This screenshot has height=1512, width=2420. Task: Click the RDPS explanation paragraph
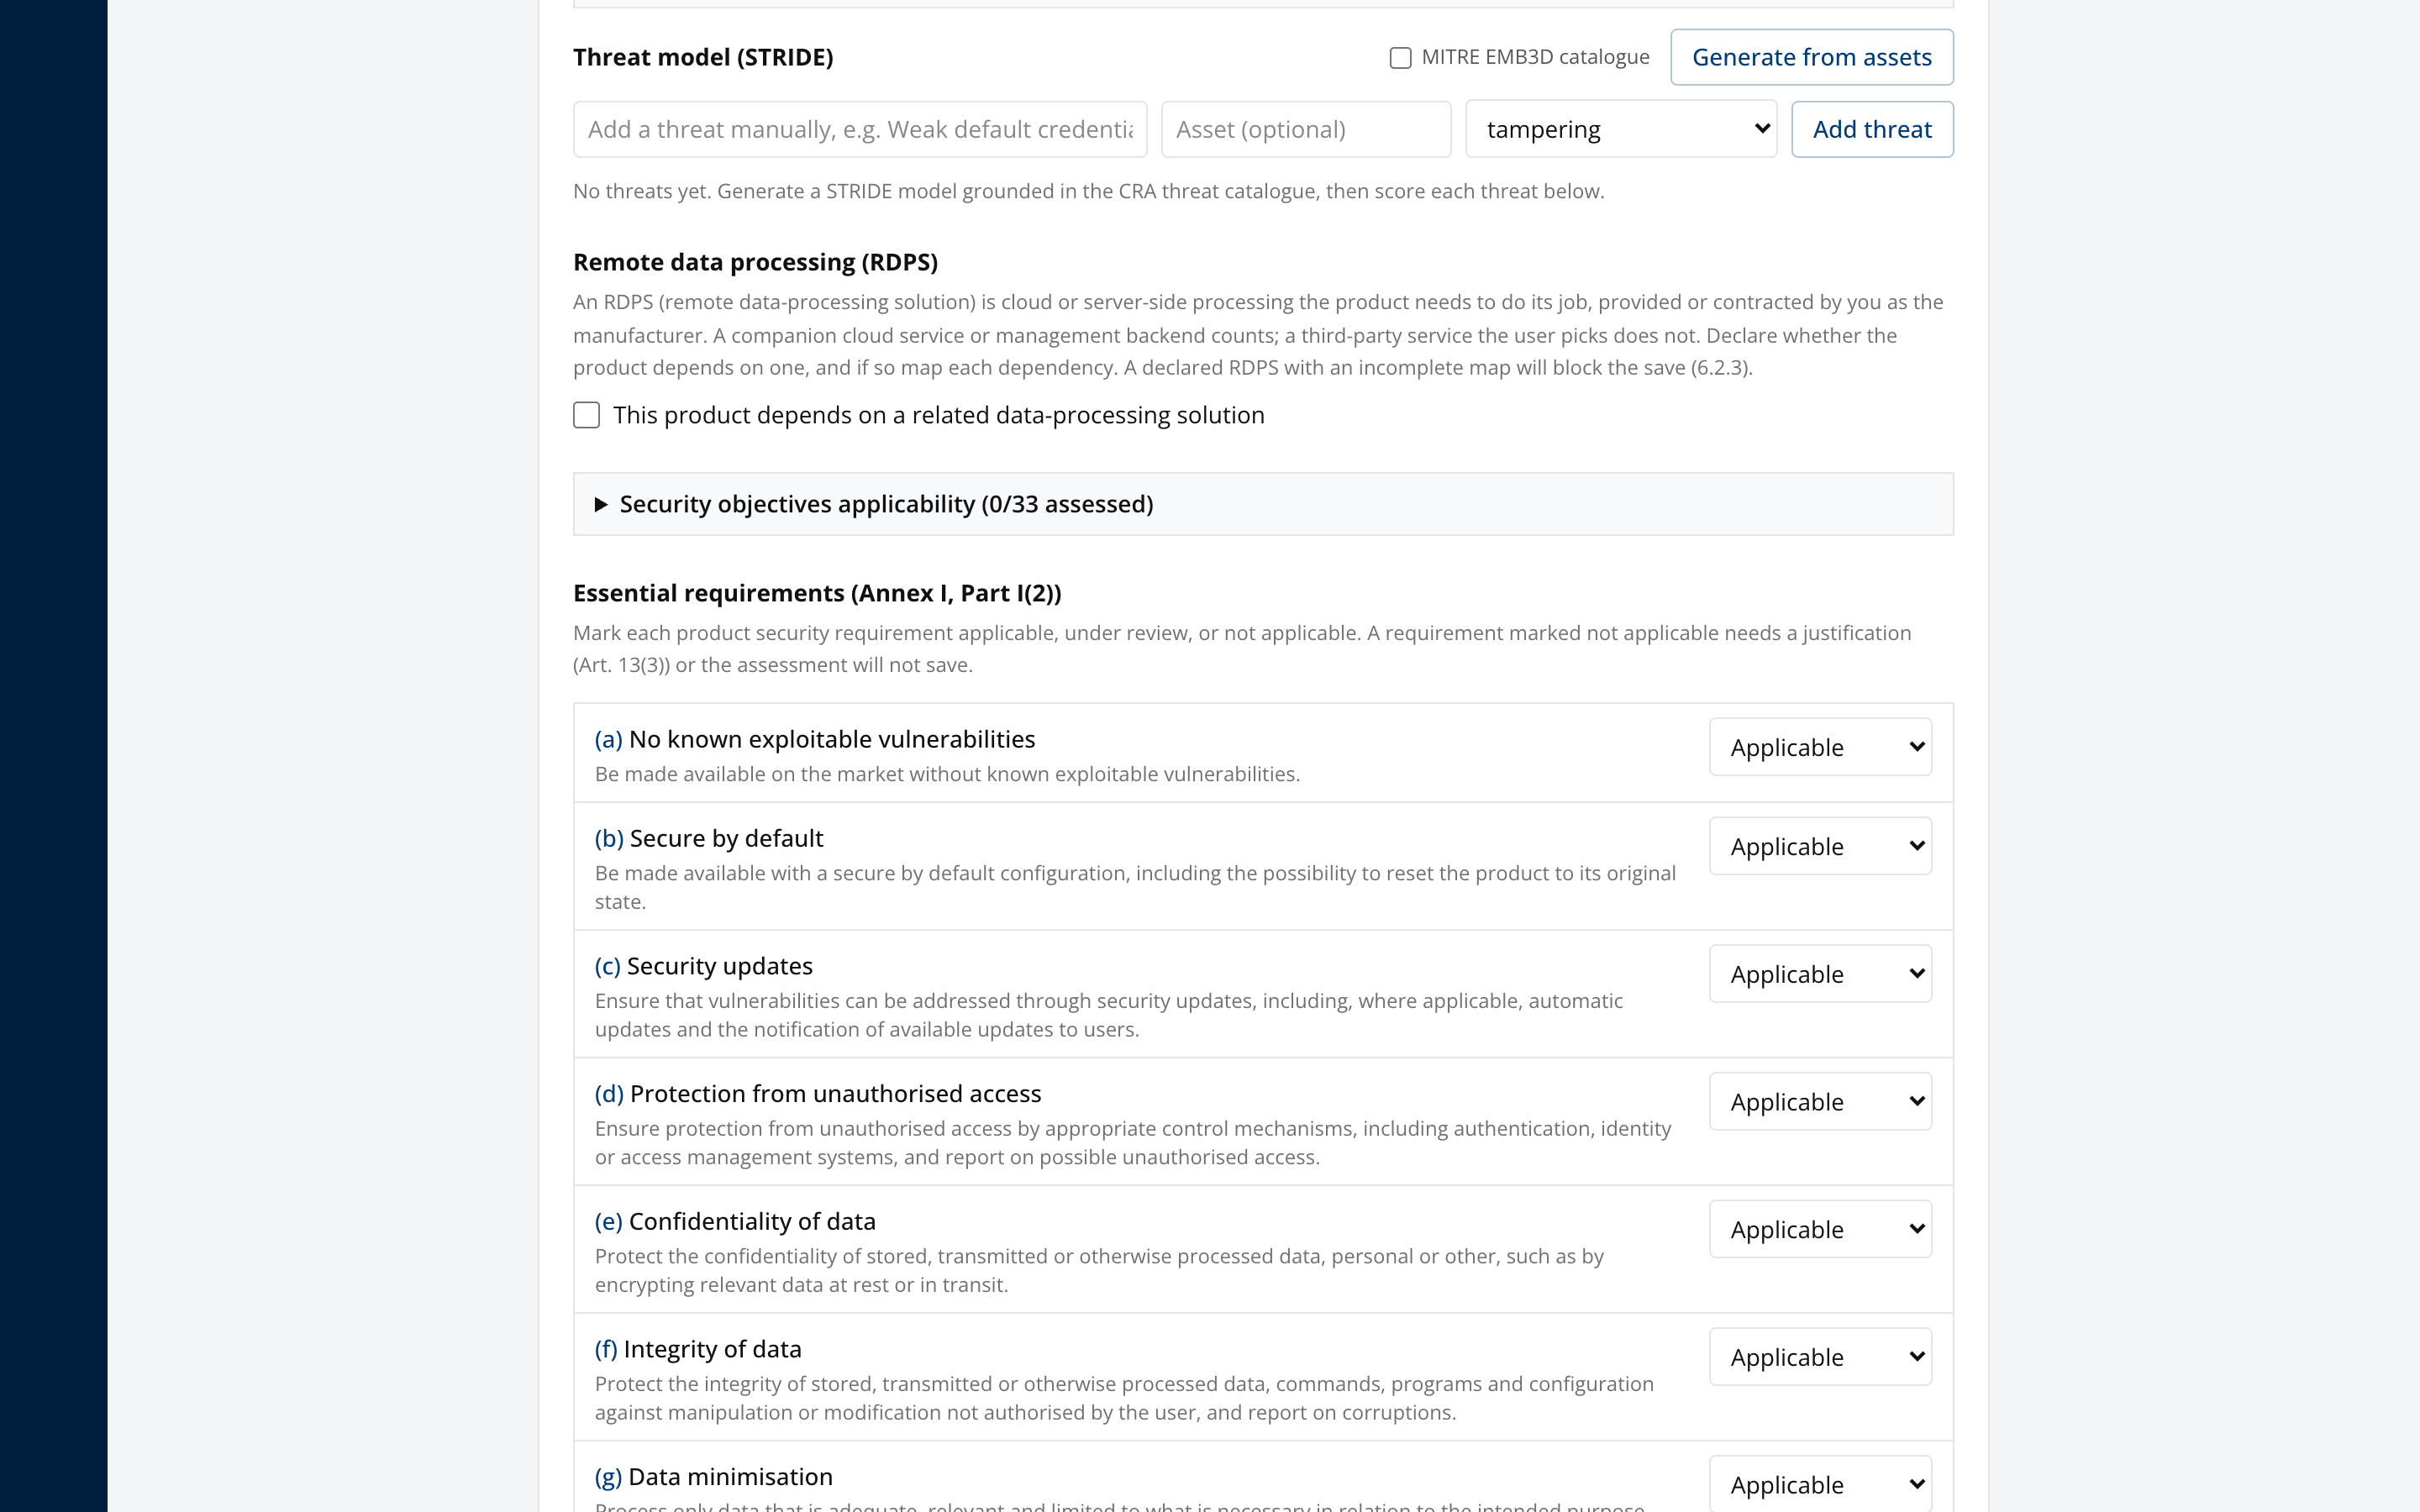tap(1258, 335)
